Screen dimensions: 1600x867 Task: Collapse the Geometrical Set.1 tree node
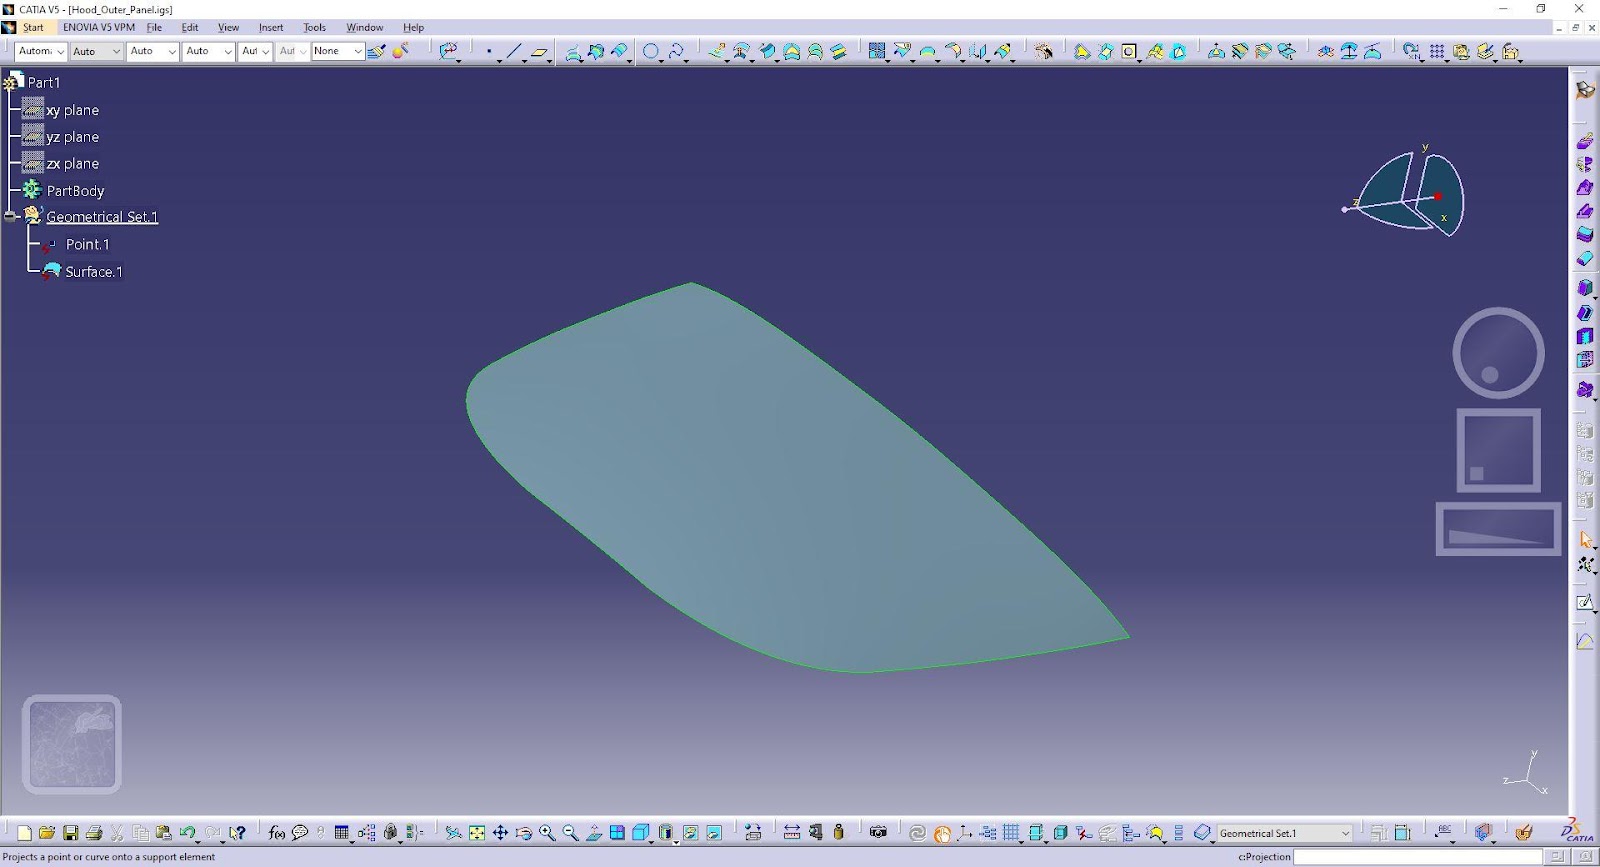(x=11, y=216)
